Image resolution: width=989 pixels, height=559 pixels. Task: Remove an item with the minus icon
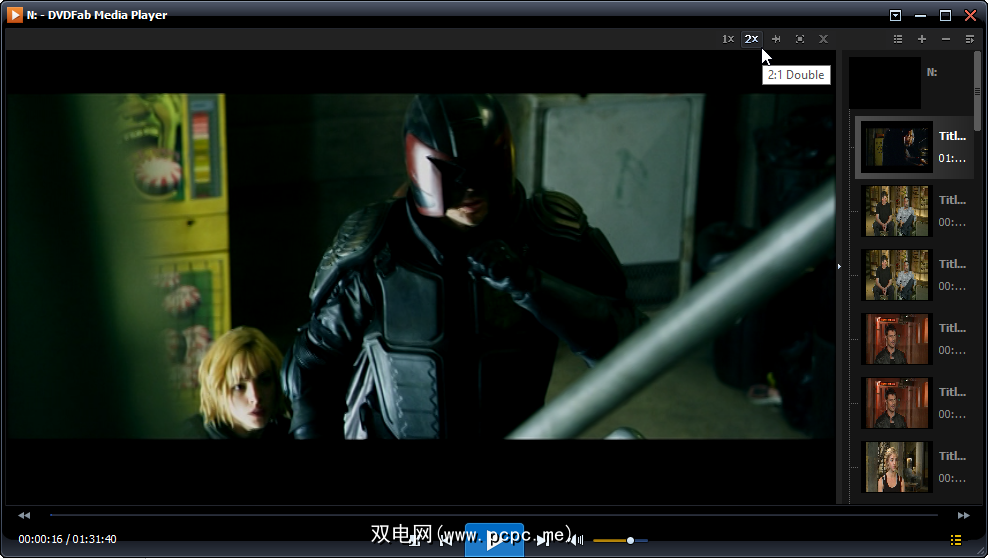coord(946,39)
